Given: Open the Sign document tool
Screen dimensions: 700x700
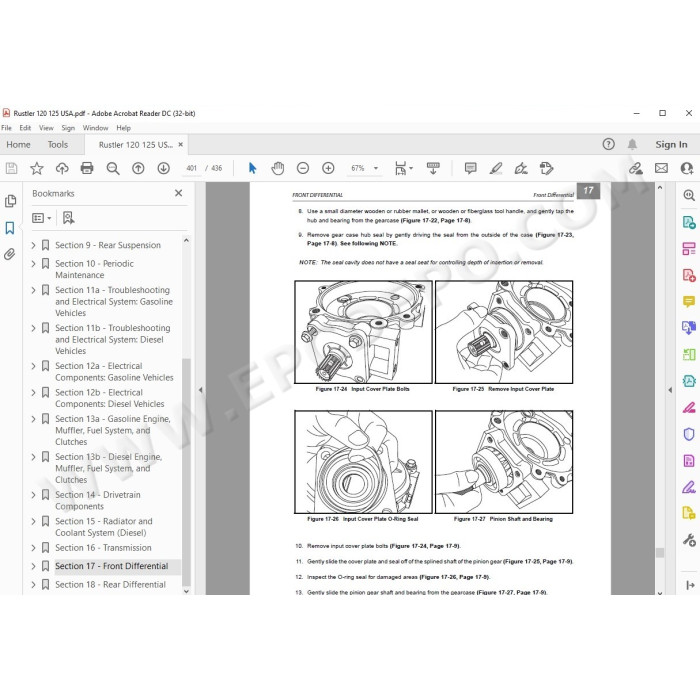Looking at the screenshot, I should pyautogui.click(x=521, y=168).
